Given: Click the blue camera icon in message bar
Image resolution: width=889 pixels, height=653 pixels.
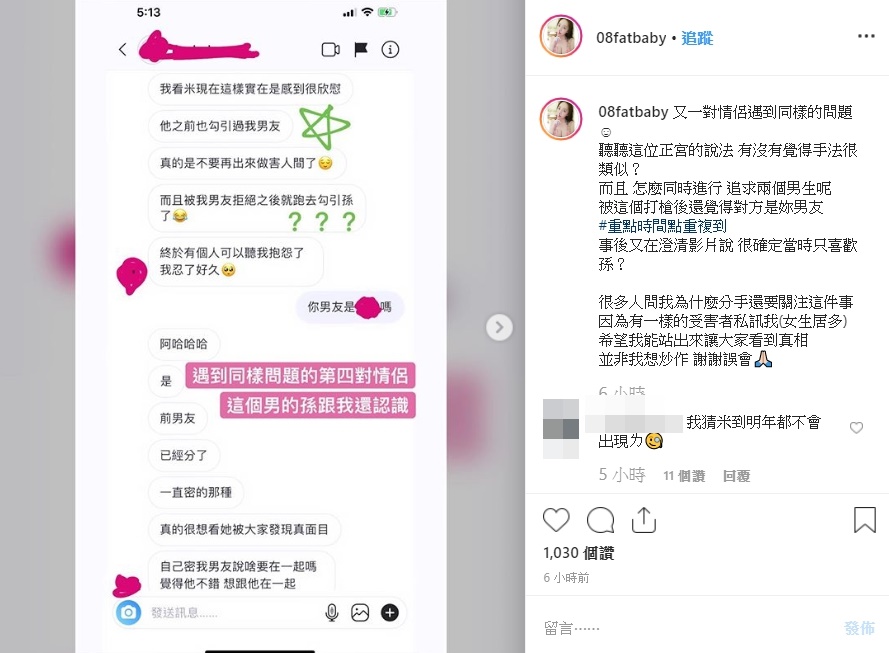Looking at the screenshot, I should click(129, 613).
